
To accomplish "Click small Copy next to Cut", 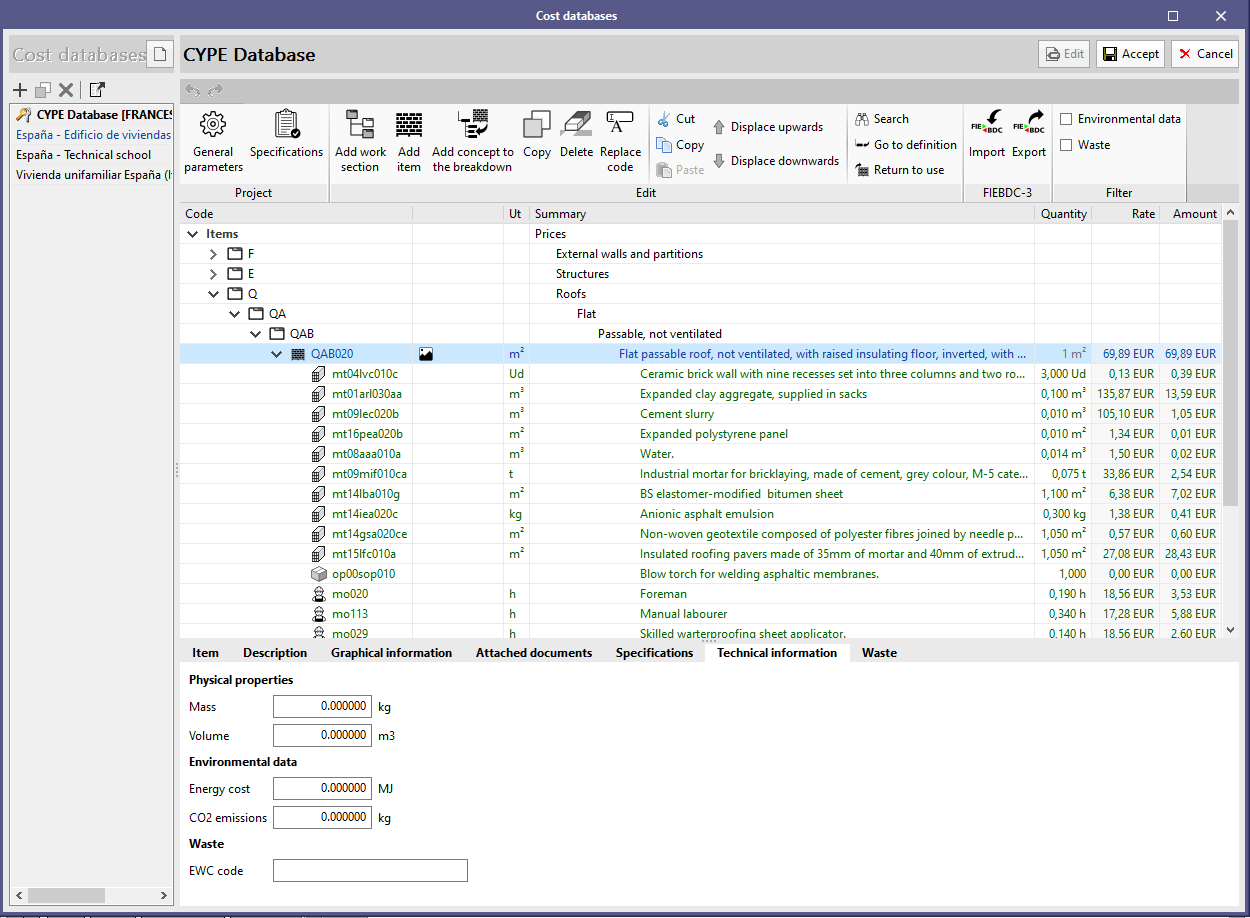I will point(680,145).
